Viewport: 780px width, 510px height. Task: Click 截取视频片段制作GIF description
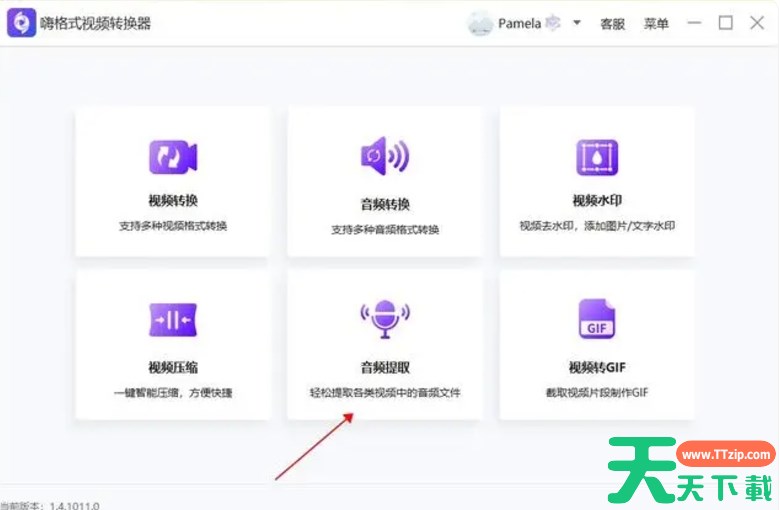[597, 393]
